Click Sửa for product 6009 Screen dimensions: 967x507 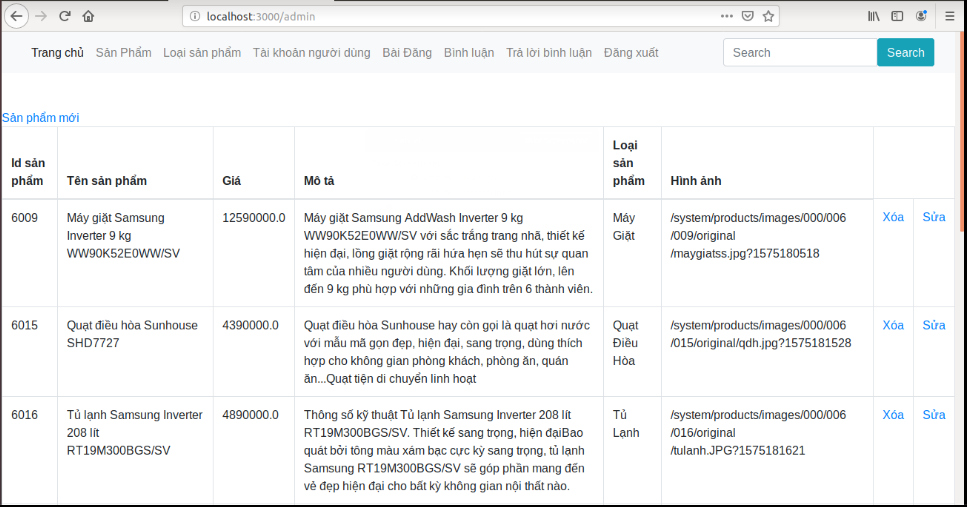point(934,217)
